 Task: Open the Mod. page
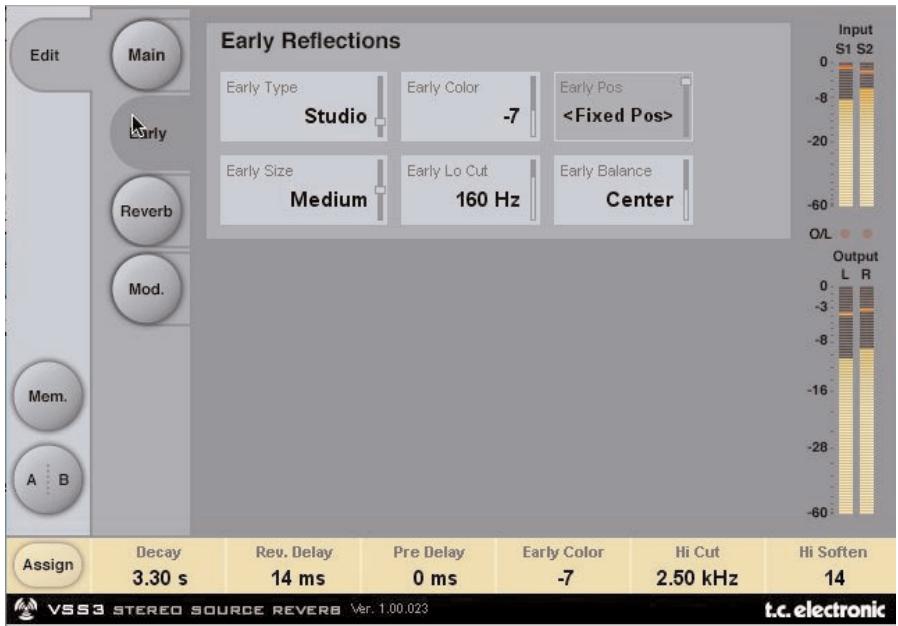coord(146,288)
